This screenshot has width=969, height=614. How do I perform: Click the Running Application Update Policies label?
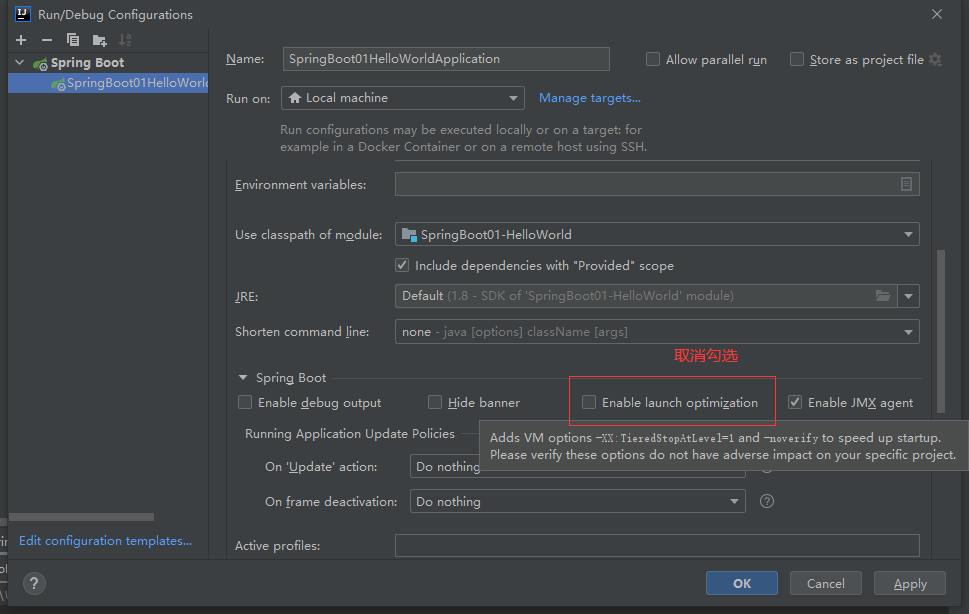pyautogui.click(x=350, y=434)
